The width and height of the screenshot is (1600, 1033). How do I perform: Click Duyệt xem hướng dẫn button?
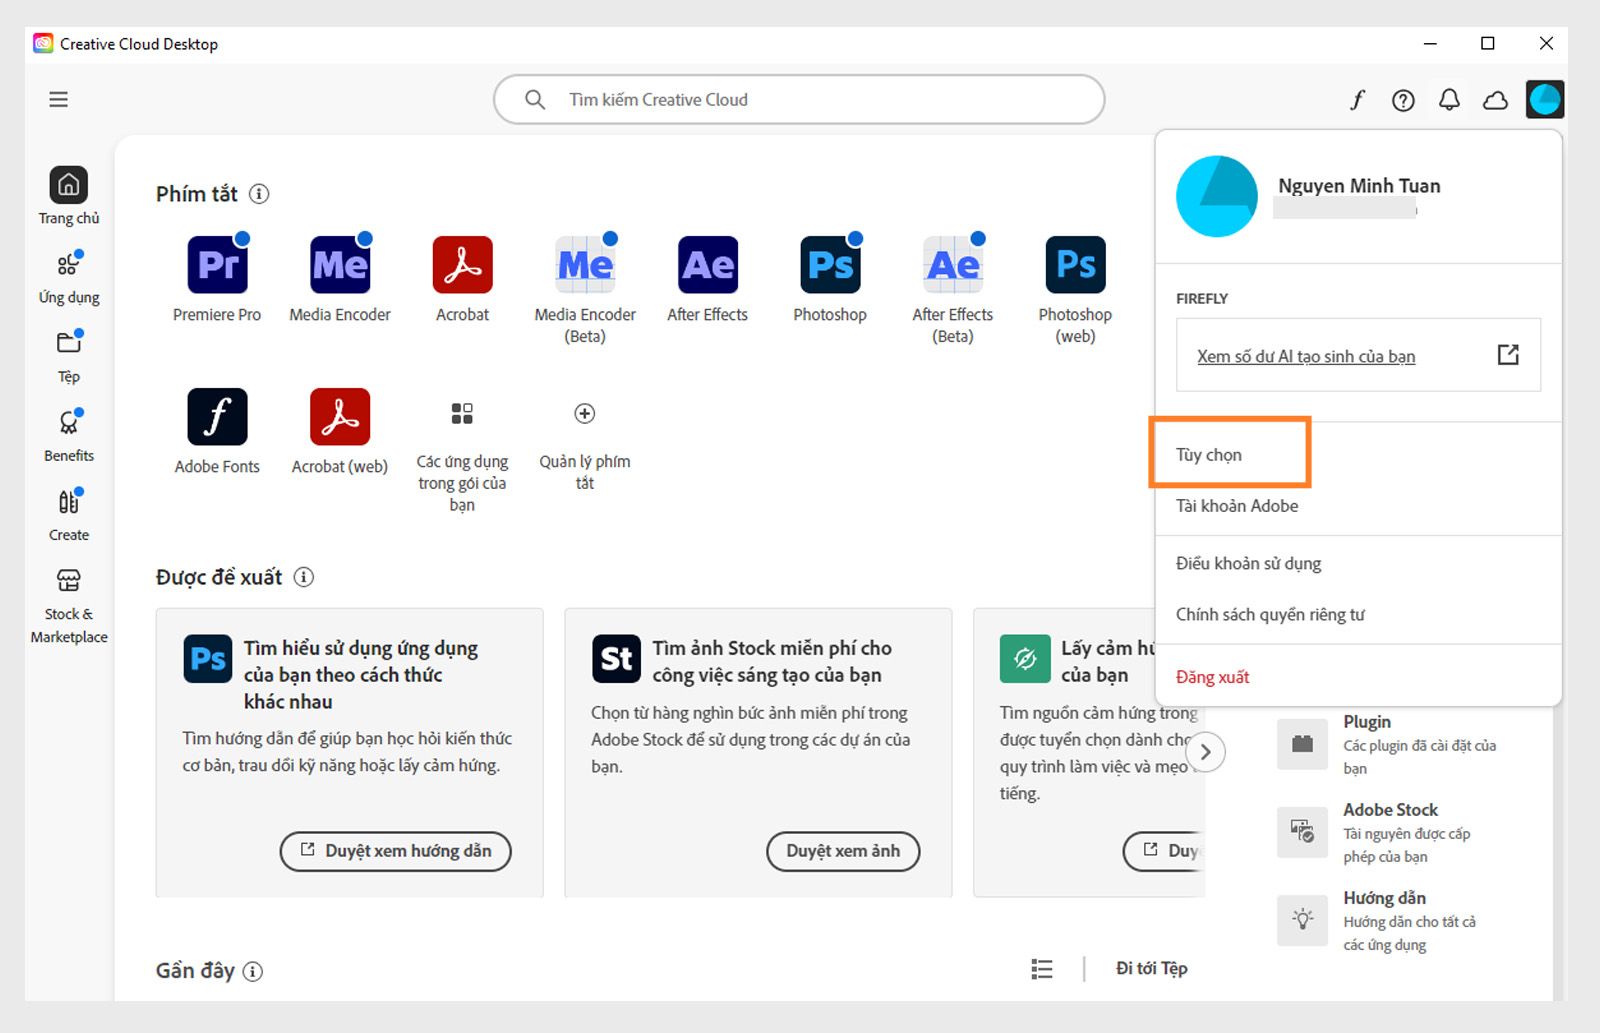tap(394, 851)
